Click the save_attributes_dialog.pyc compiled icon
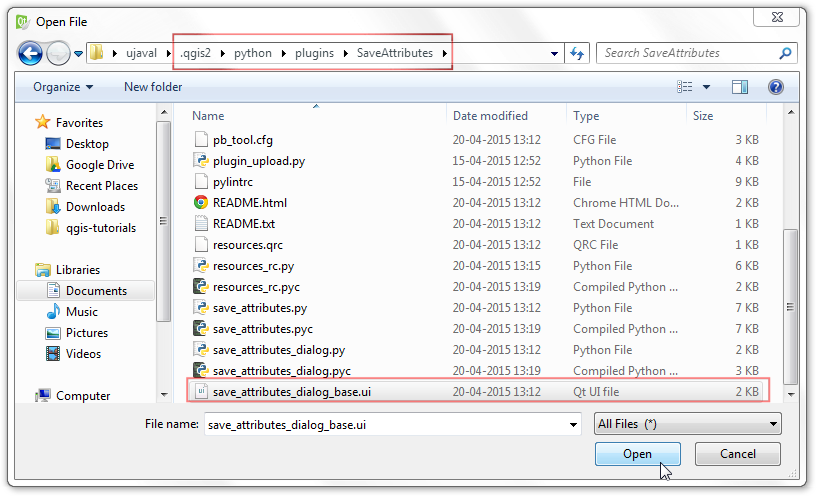 (x=201, y=370)
